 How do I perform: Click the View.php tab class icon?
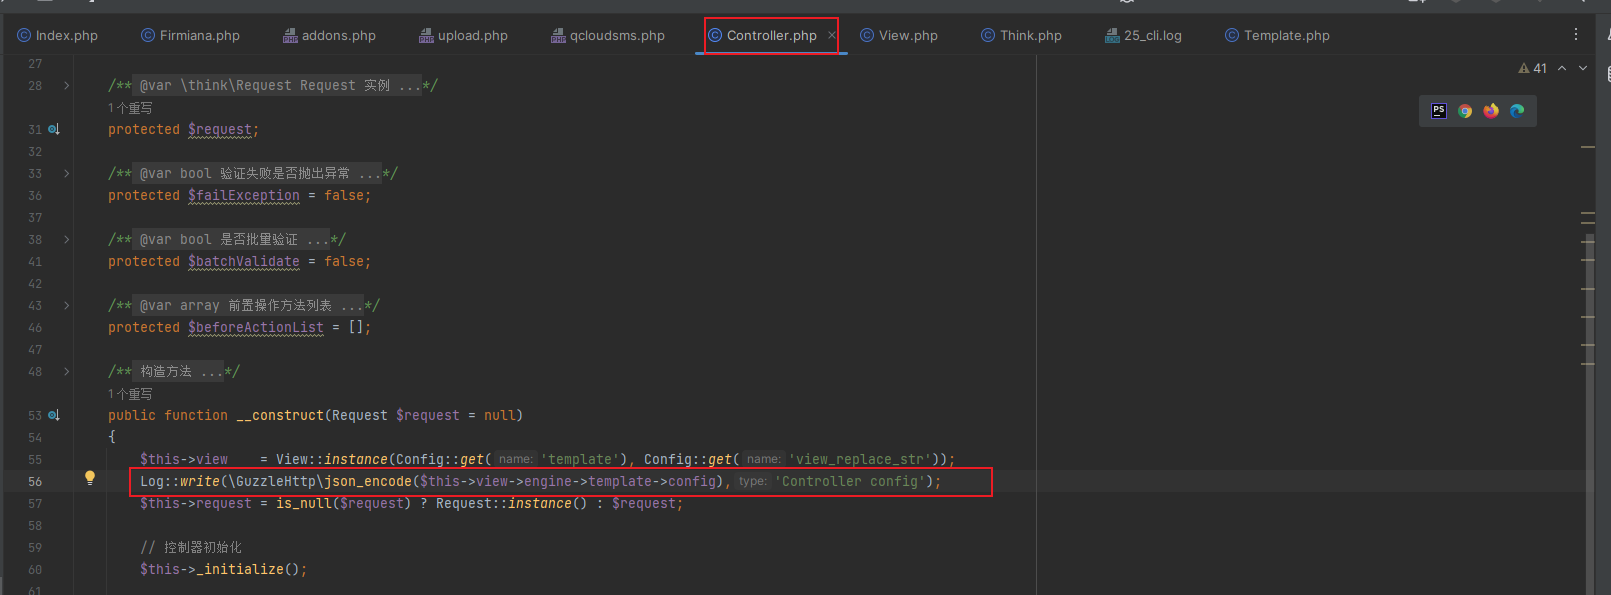pos(867,35)
